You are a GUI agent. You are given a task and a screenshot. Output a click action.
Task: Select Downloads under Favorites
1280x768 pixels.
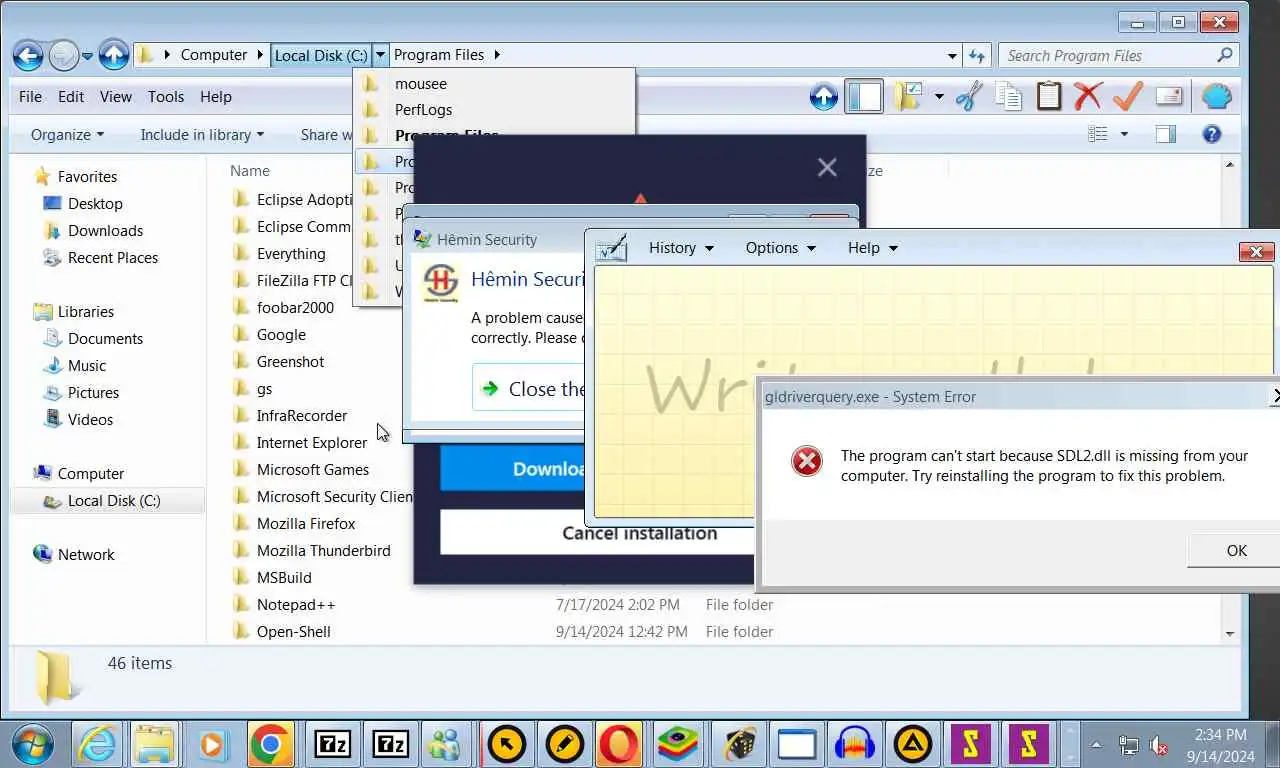click(105, 231)
